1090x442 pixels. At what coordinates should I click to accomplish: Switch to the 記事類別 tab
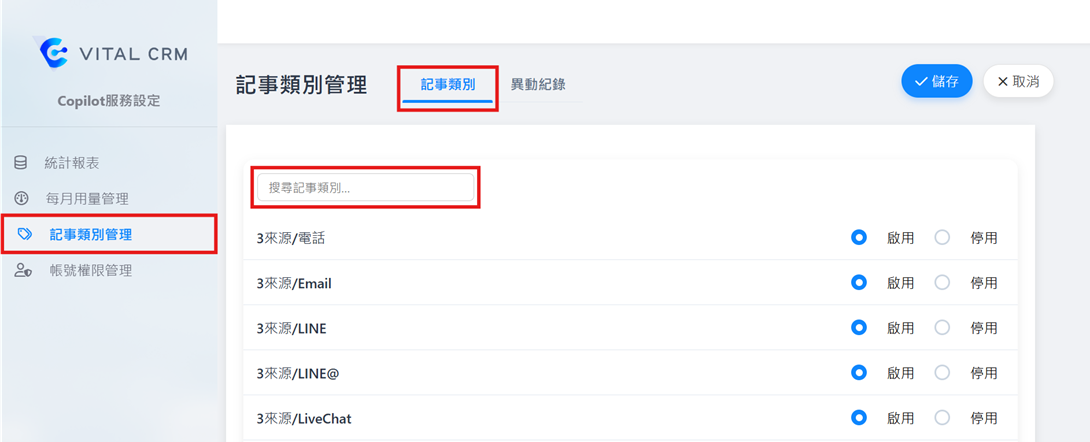[x=447, y=85]
